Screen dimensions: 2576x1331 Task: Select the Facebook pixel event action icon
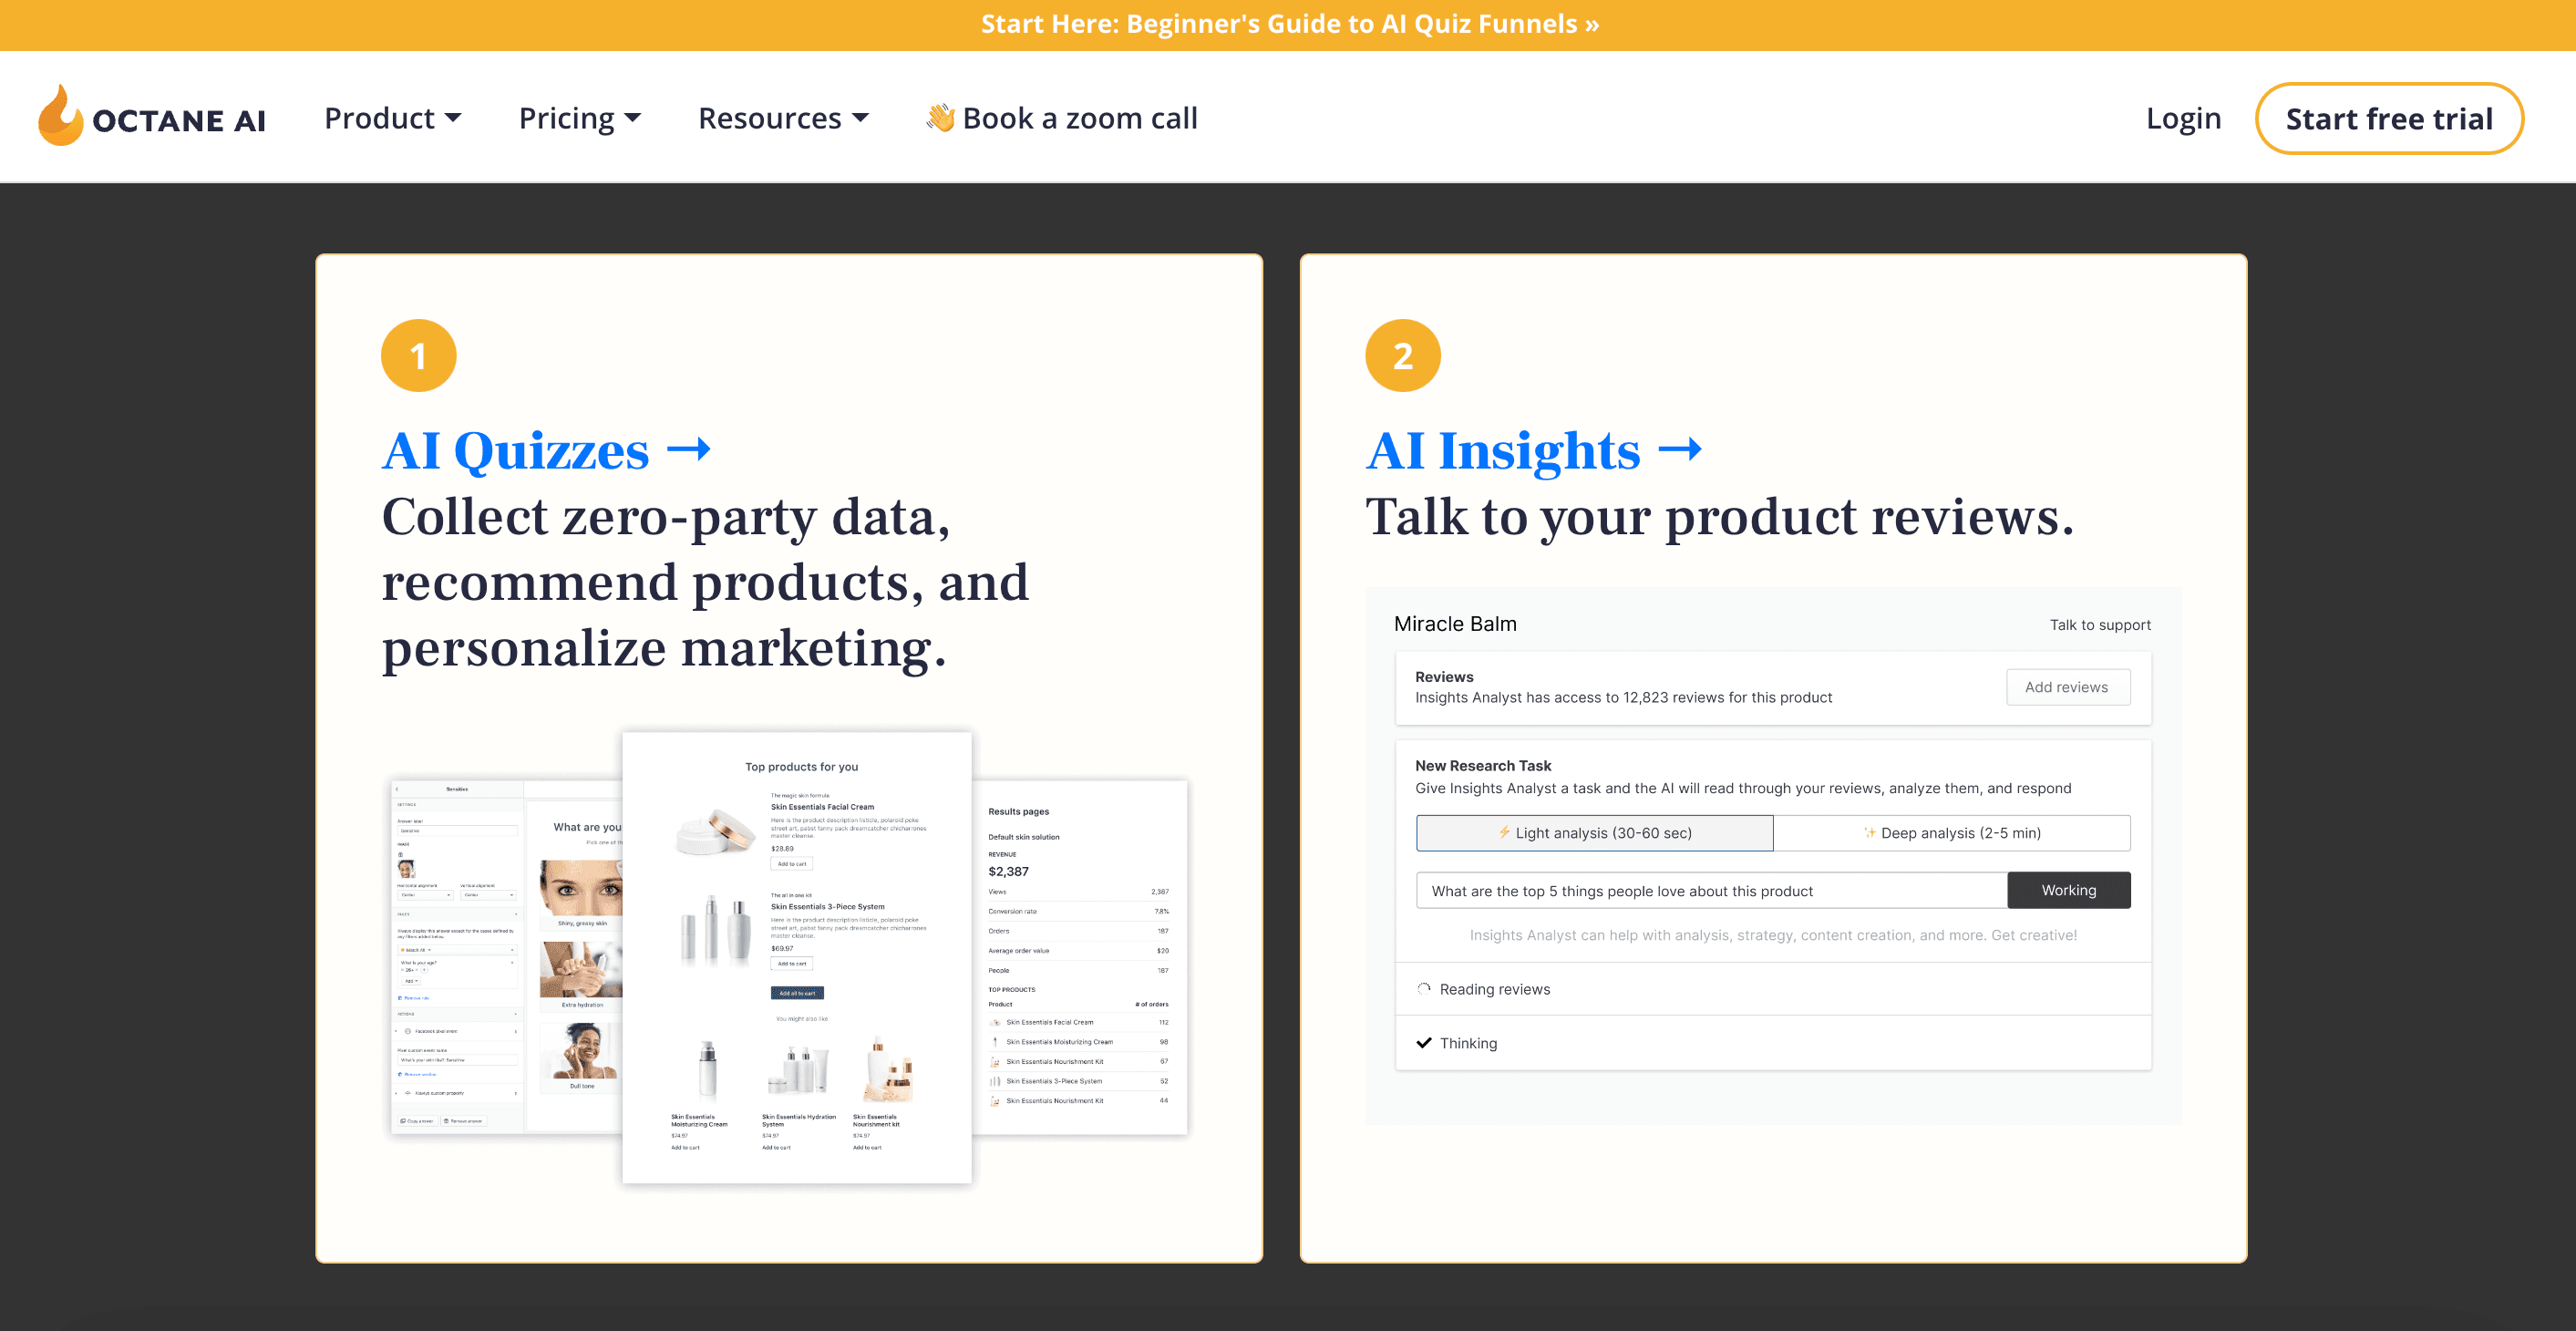click(x=408, y=1031)
